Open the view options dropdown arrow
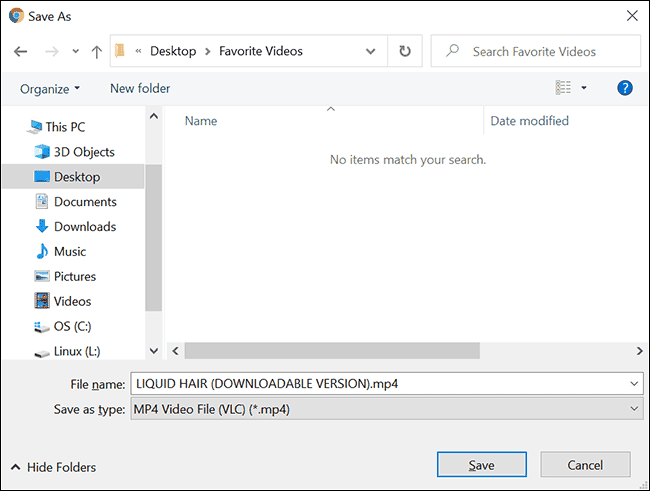Image resolution: width=650 pixels, height=491 pixels. [584, 88]
